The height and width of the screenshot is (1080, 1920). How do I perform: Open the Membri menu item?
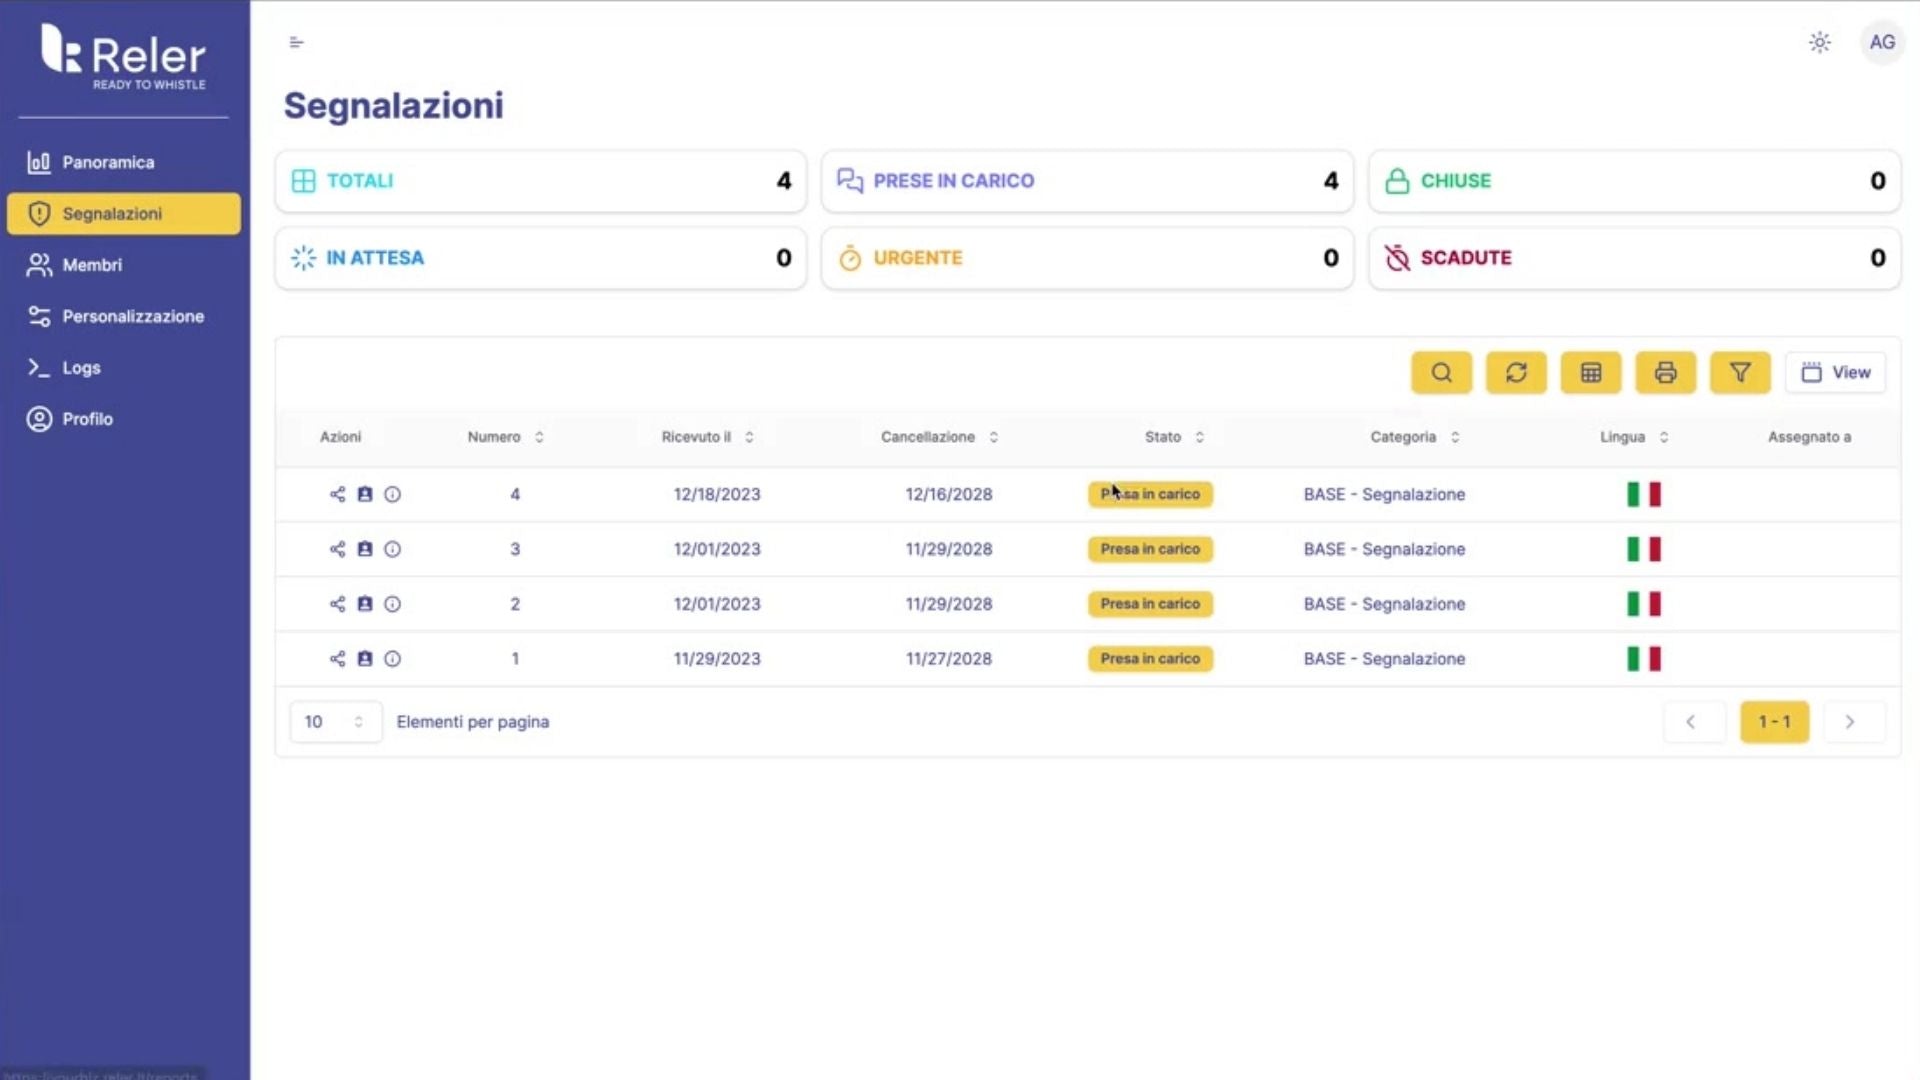point(92,265)
